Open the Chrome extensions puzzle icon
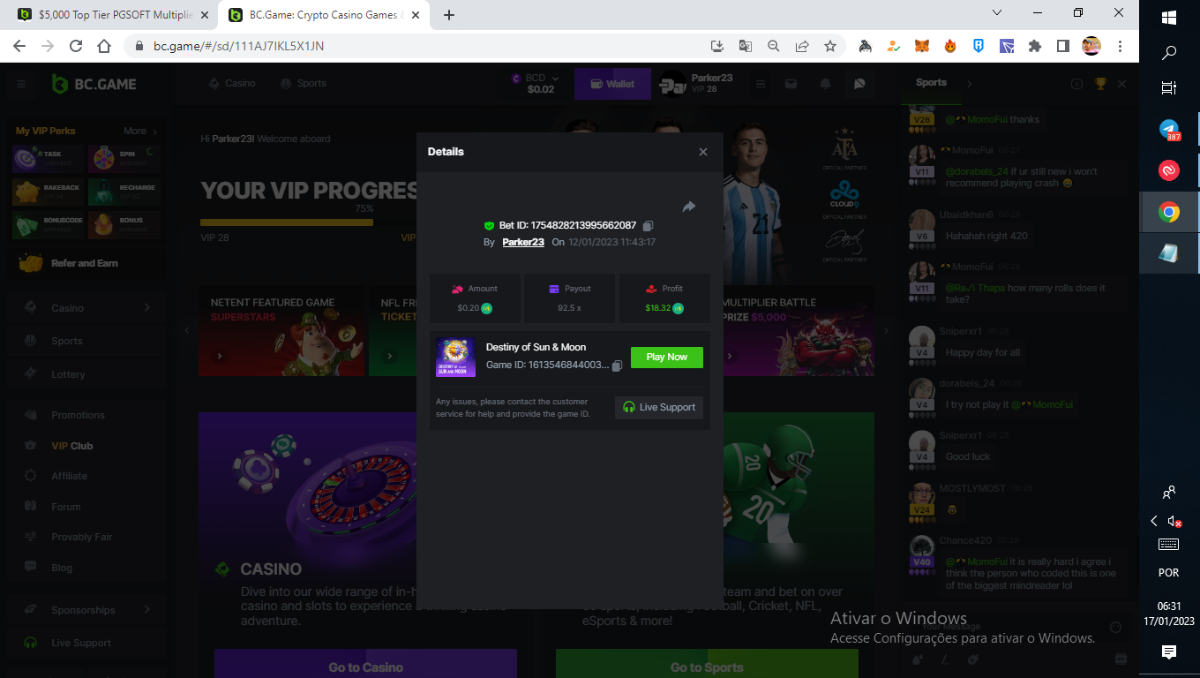The width and height of the screenshot is (1200, 678). [x=1035, y=46]
